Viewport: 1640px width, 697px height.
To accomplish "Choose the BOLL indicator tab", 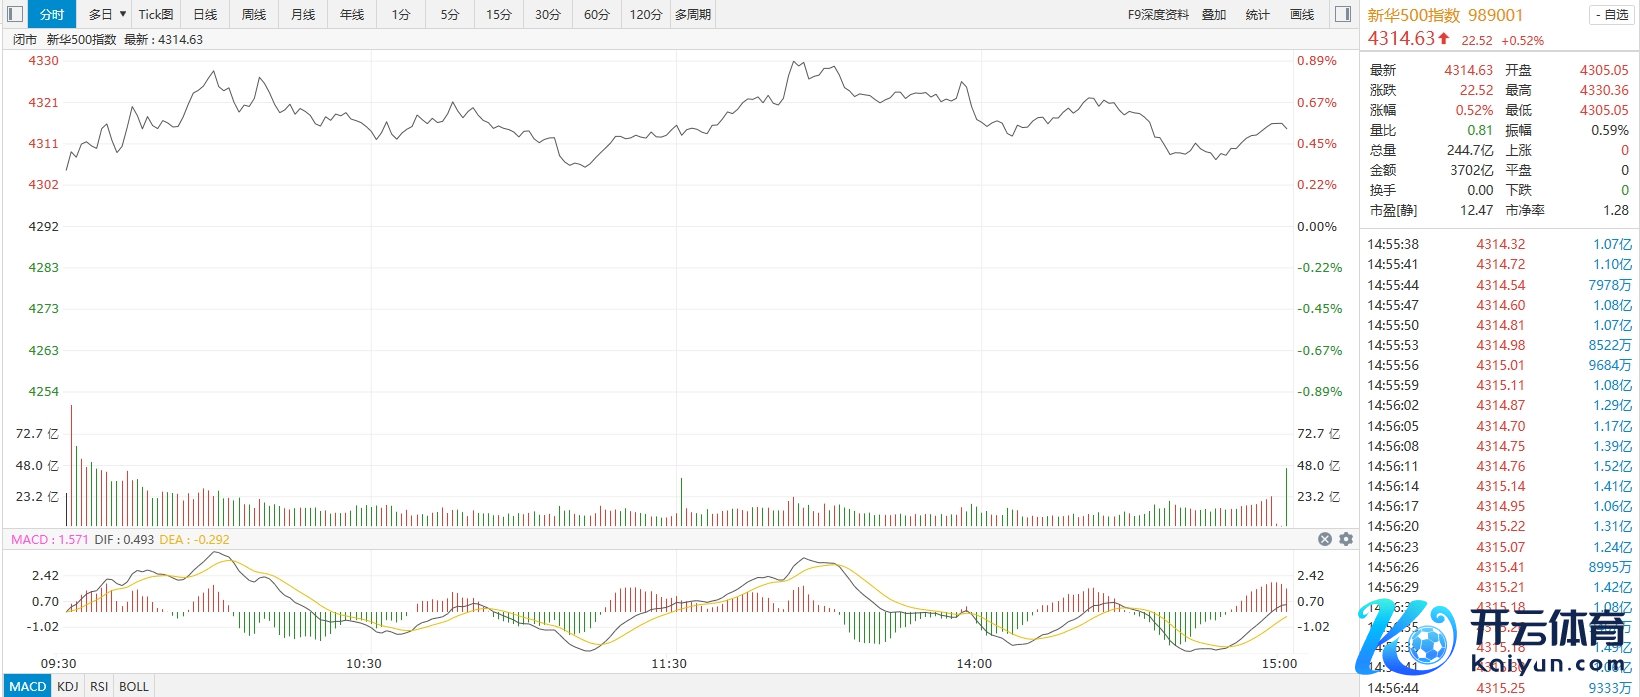I will coord(134,686).
